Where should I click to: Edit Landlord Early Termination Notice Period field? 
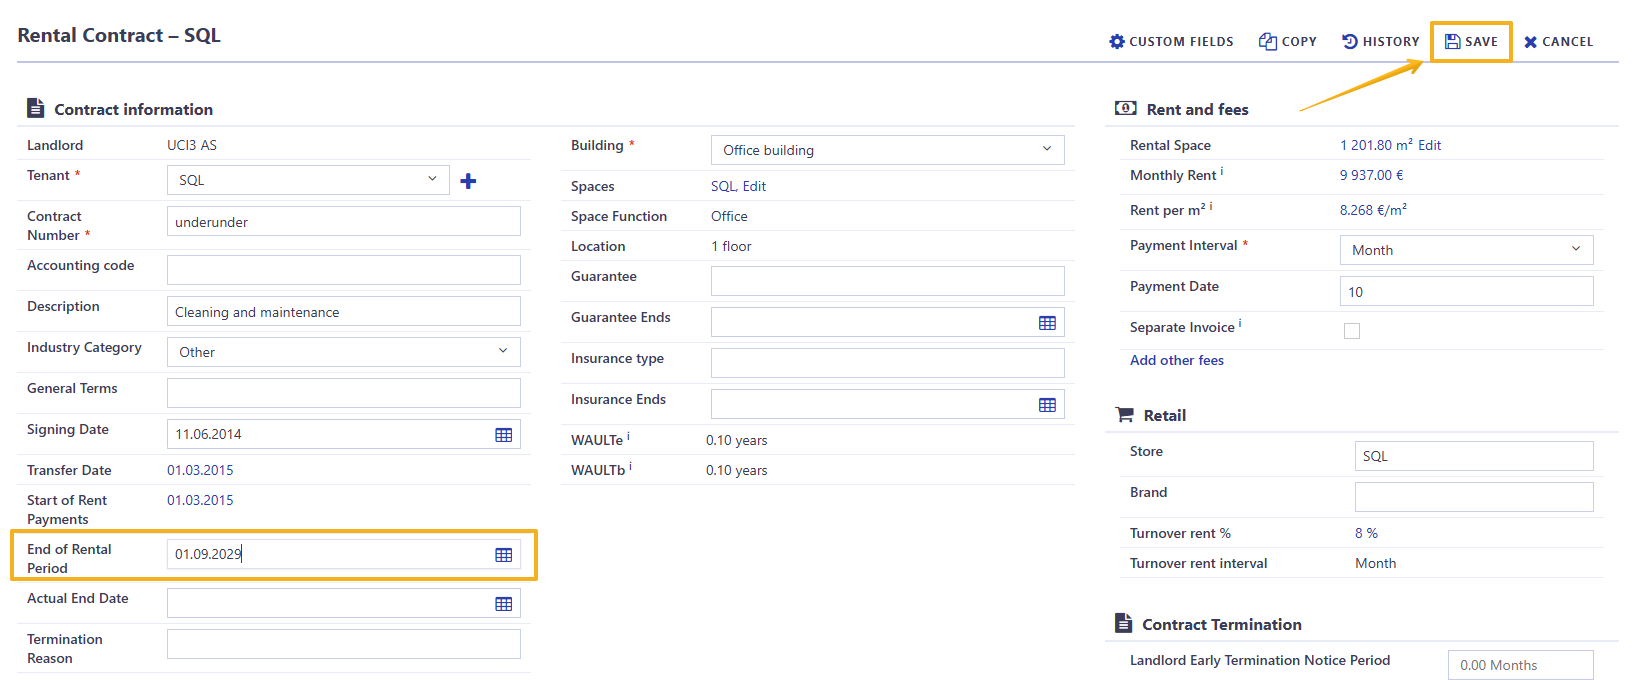click(1521, 665)
